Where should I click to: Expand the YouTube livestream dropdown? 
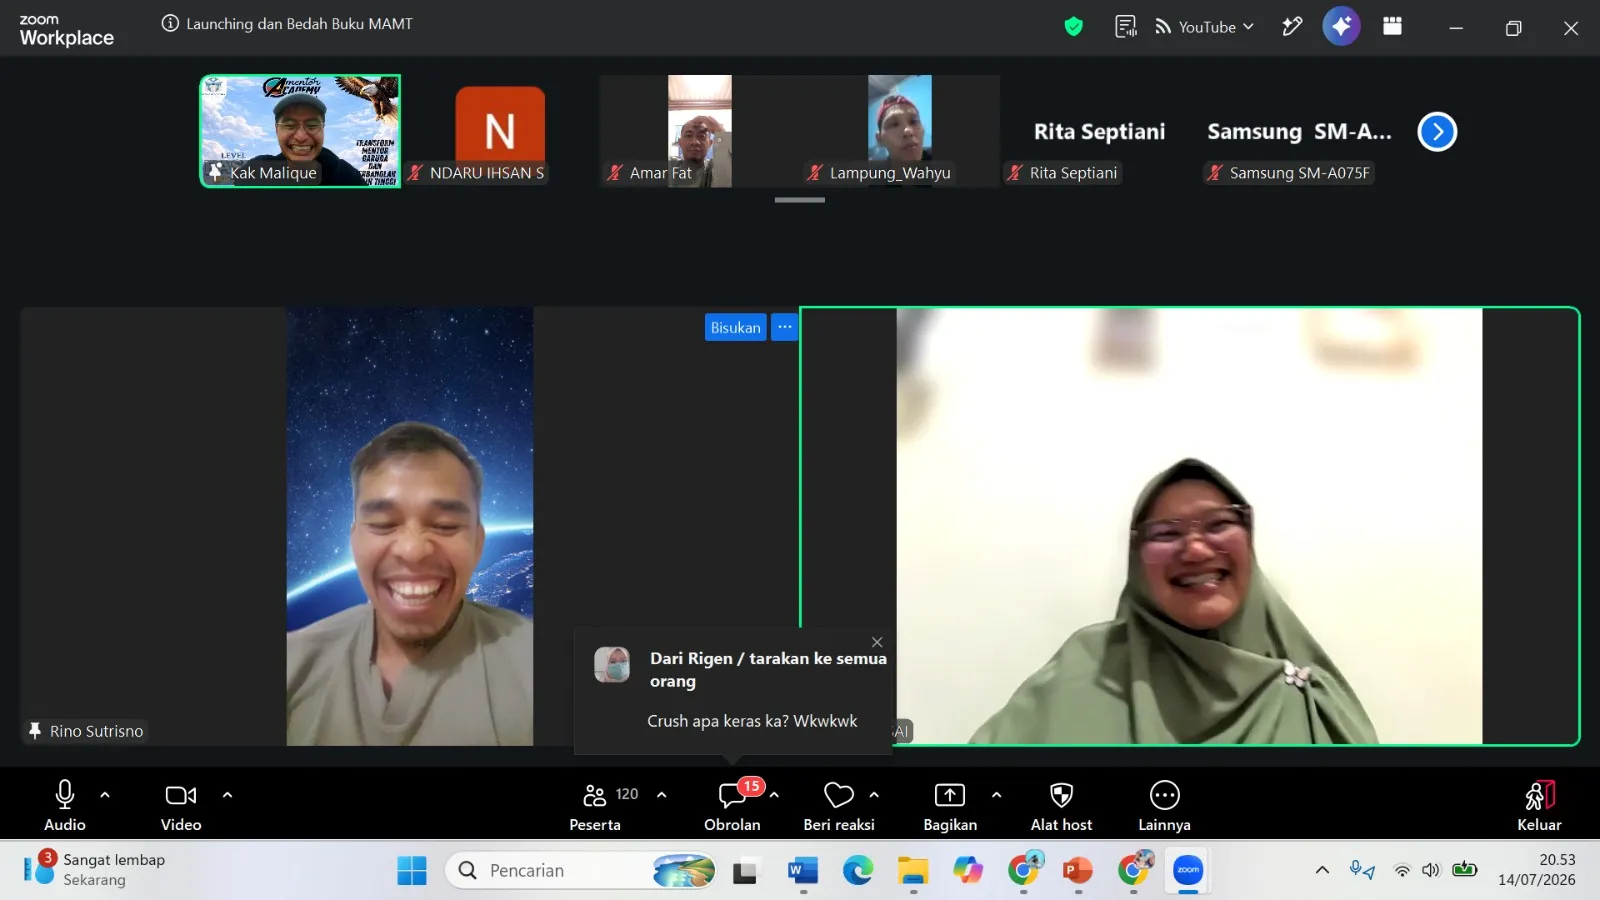point(1205,27)
